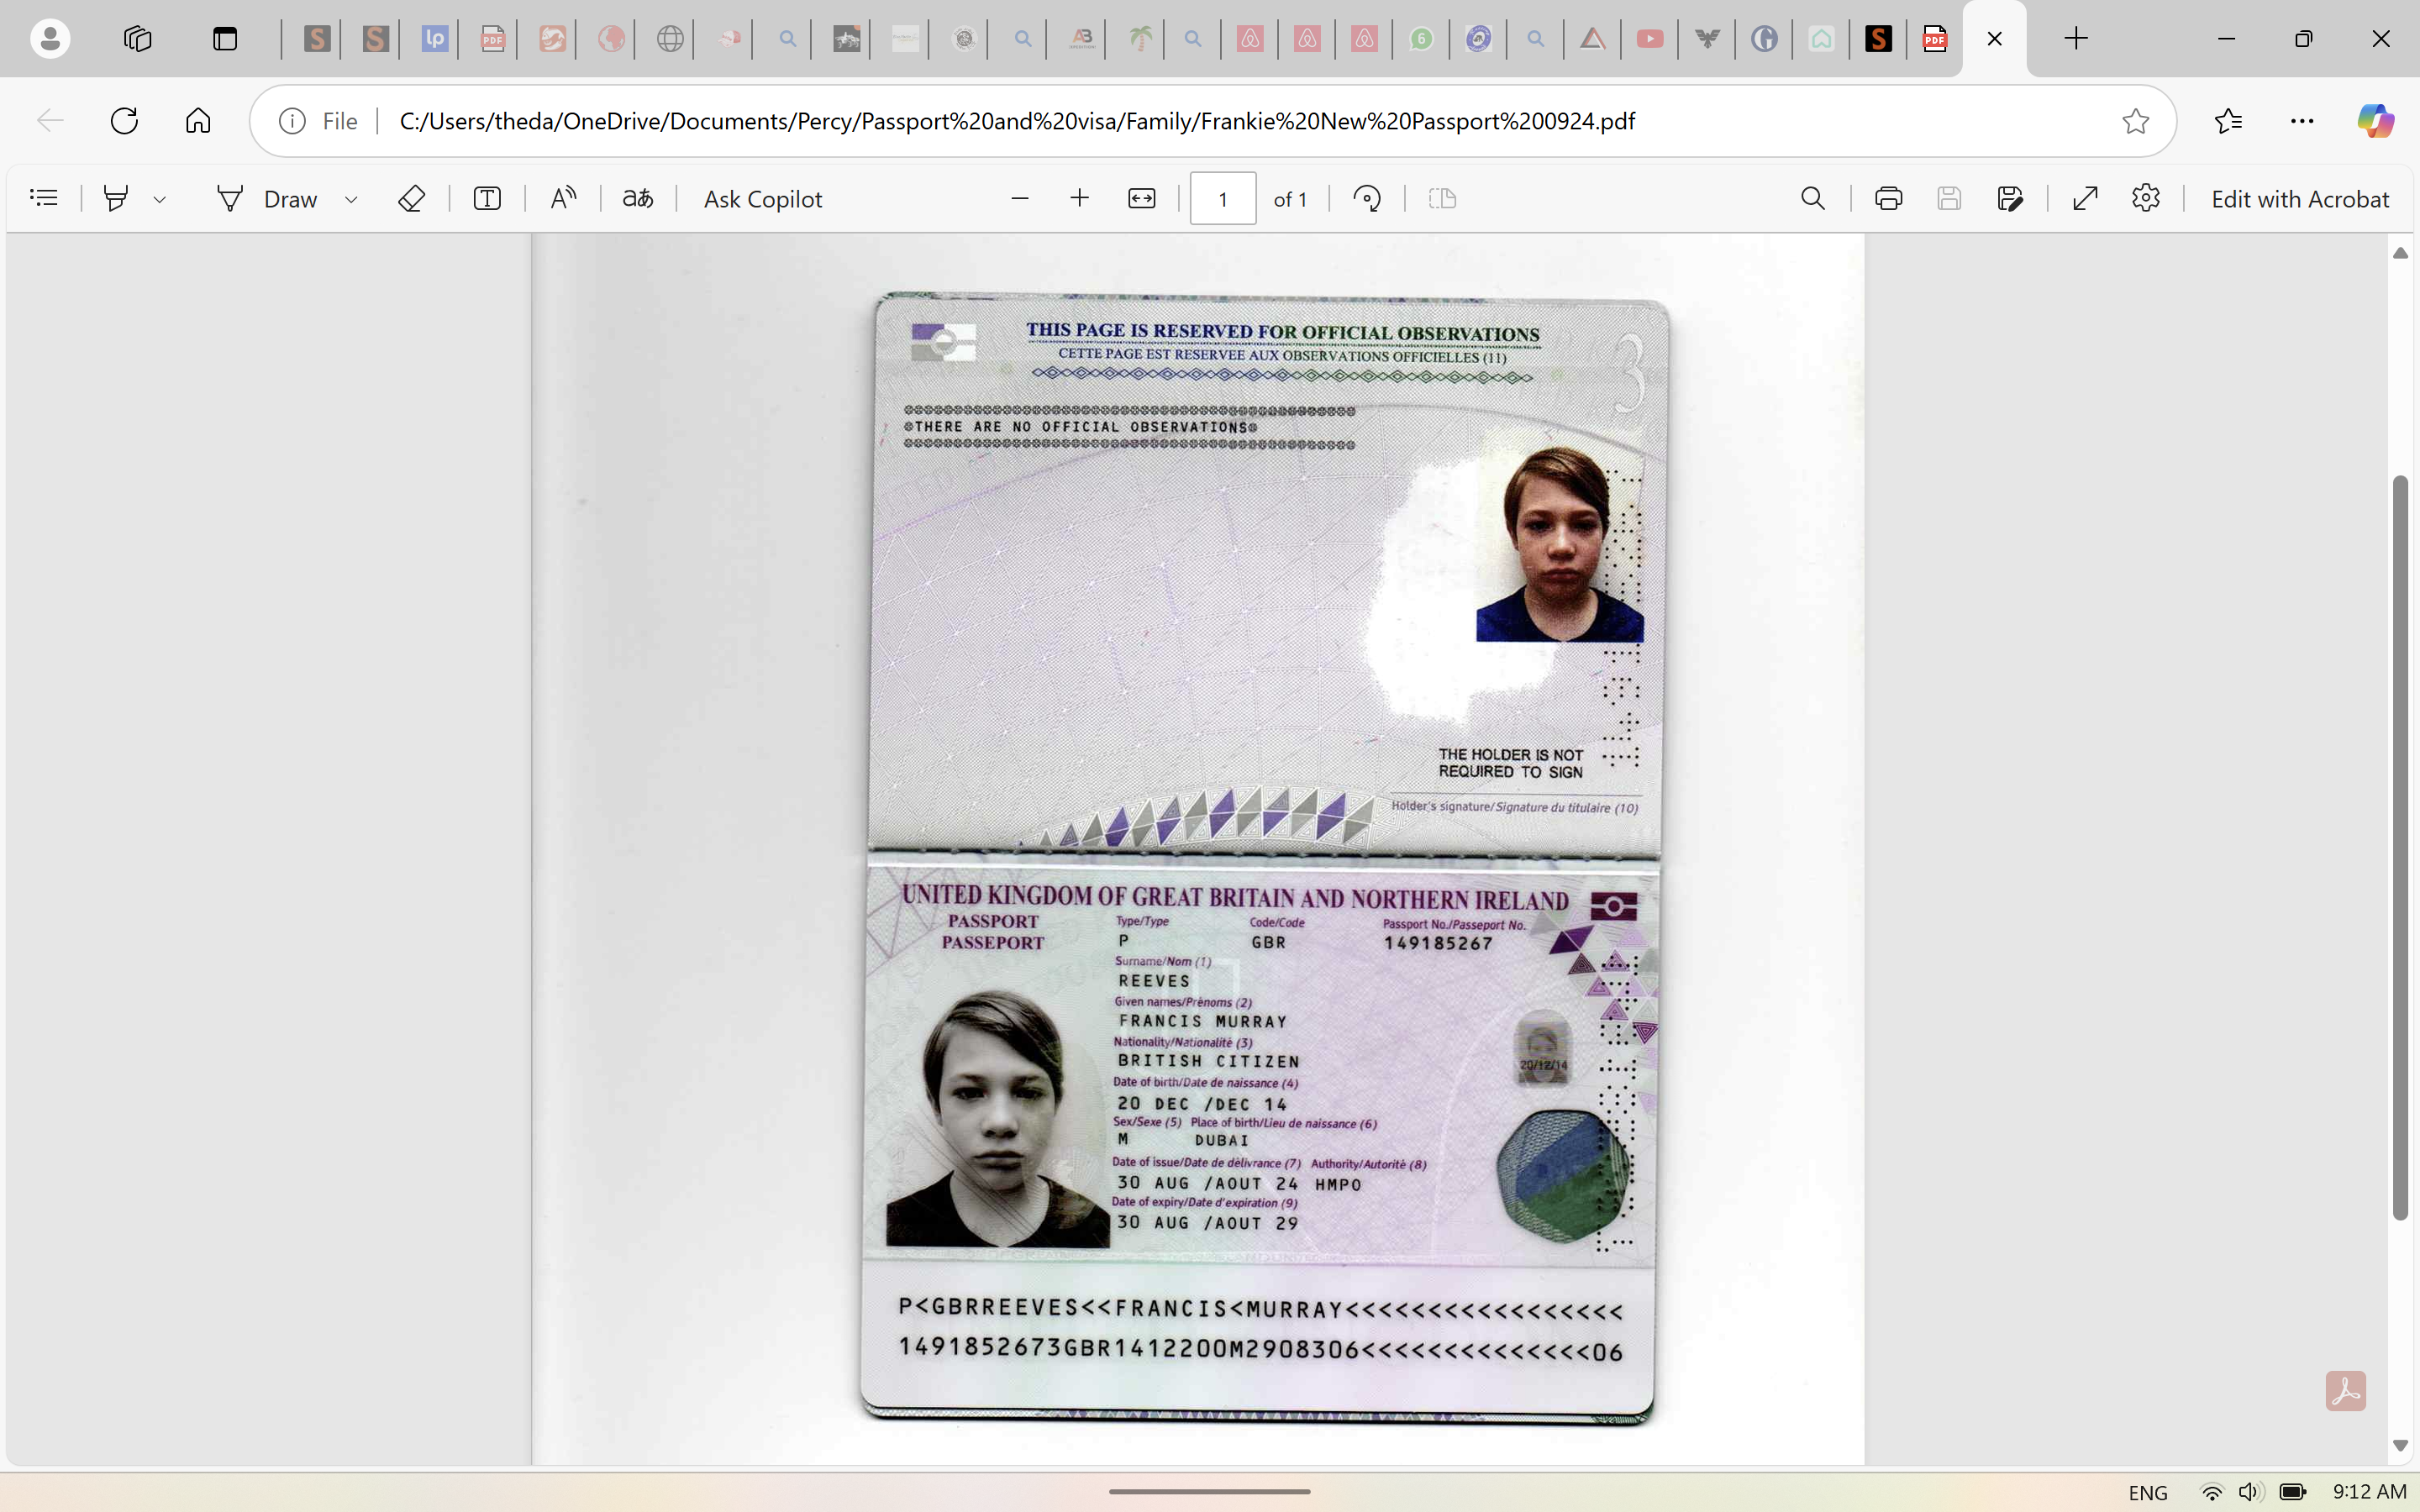
Task: Switch to the palm tree tab
Action: (x=1140, y=39)
